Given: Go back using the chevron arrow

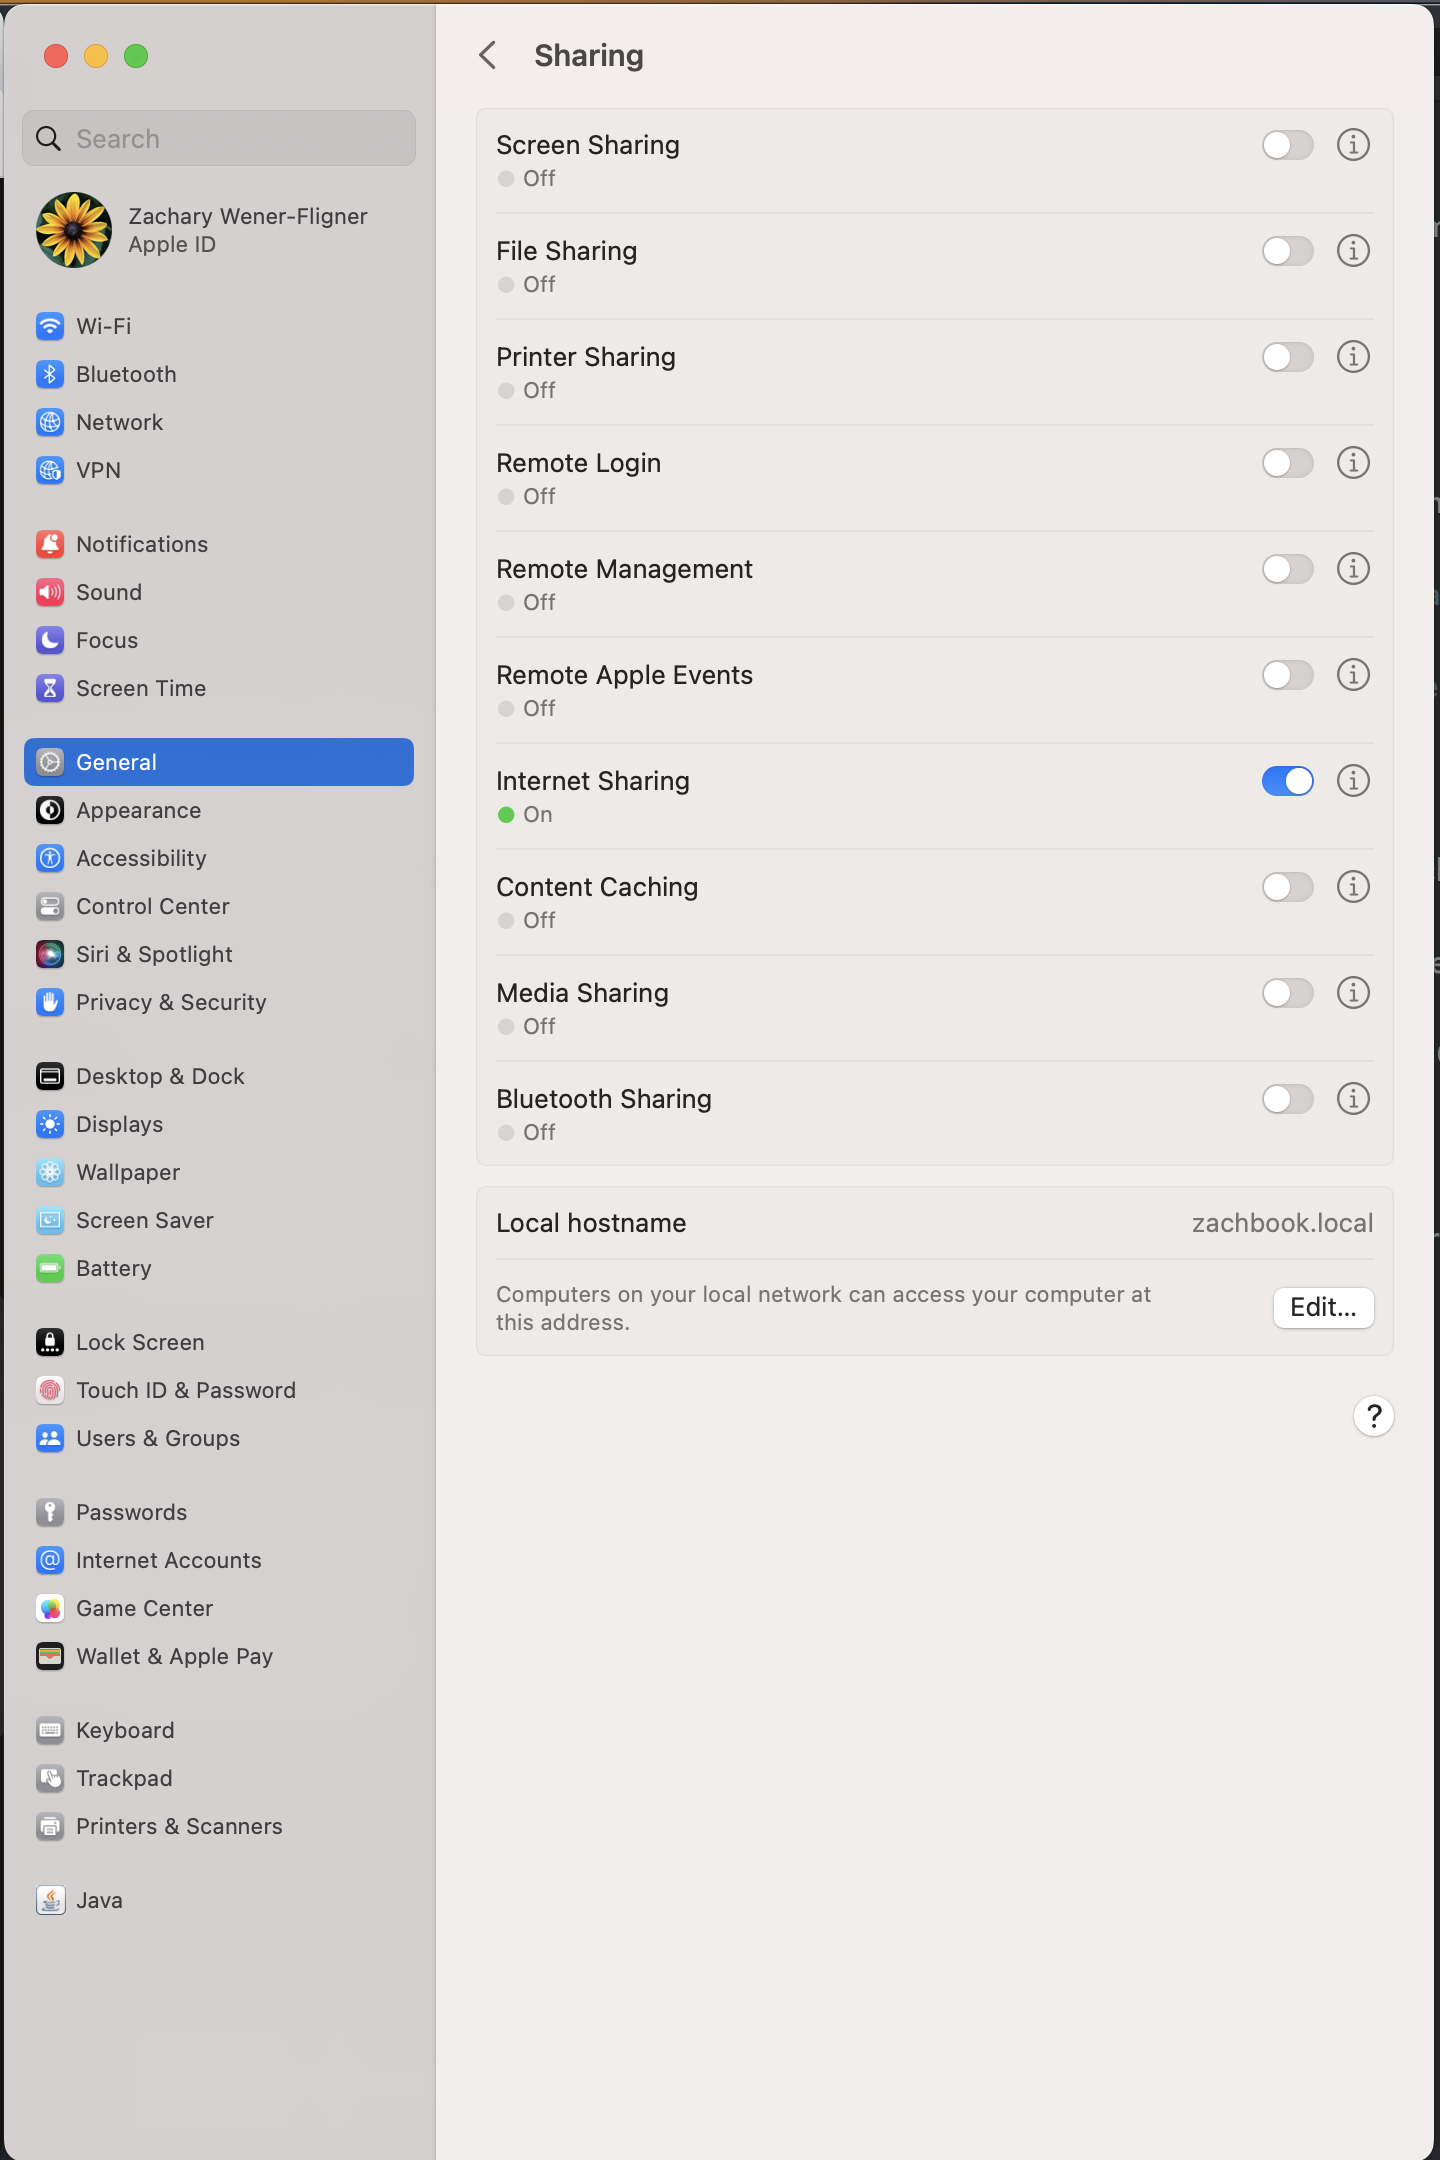Looking at the screenshot, I should tap(488, 56).
